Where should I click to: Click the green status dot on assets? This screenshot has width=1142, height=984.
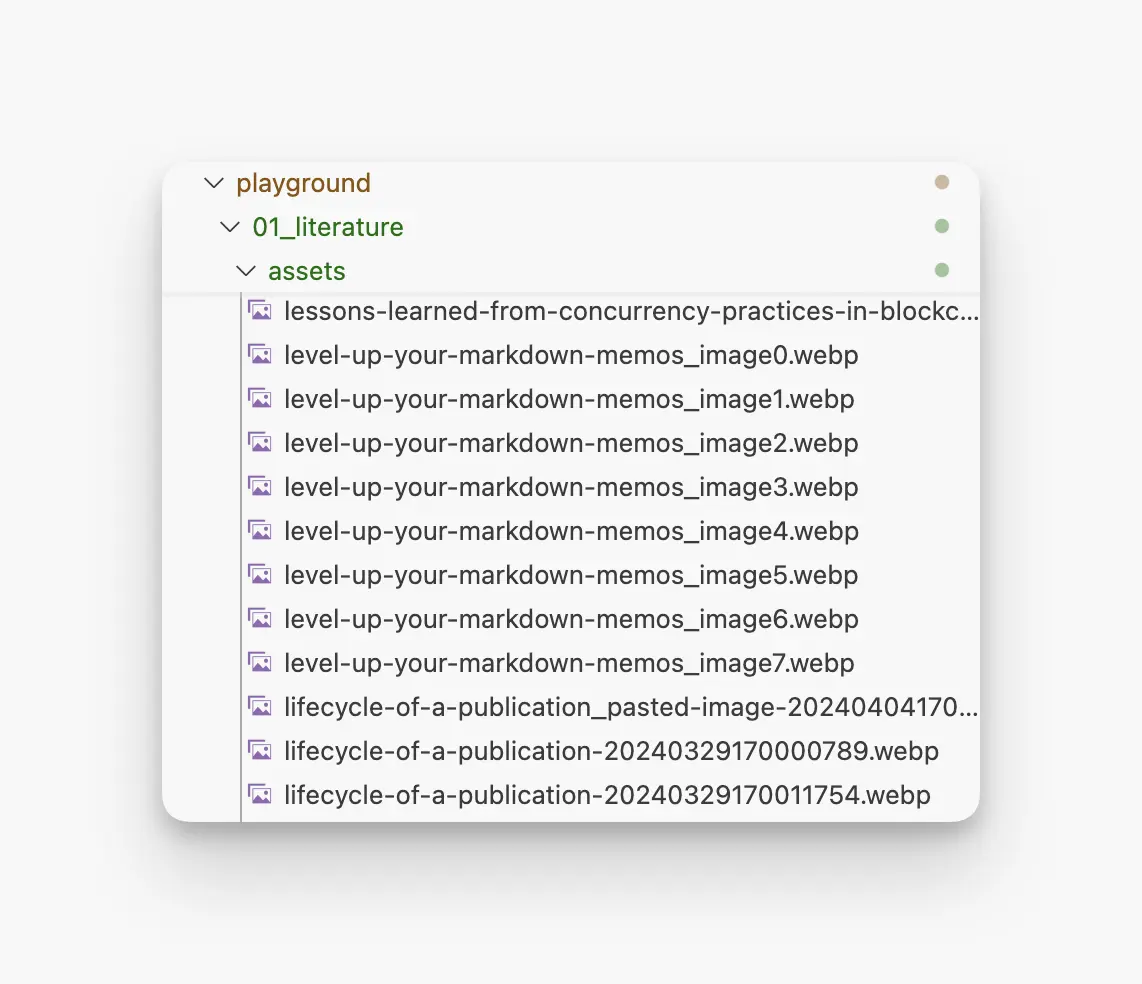coord(942,270)
